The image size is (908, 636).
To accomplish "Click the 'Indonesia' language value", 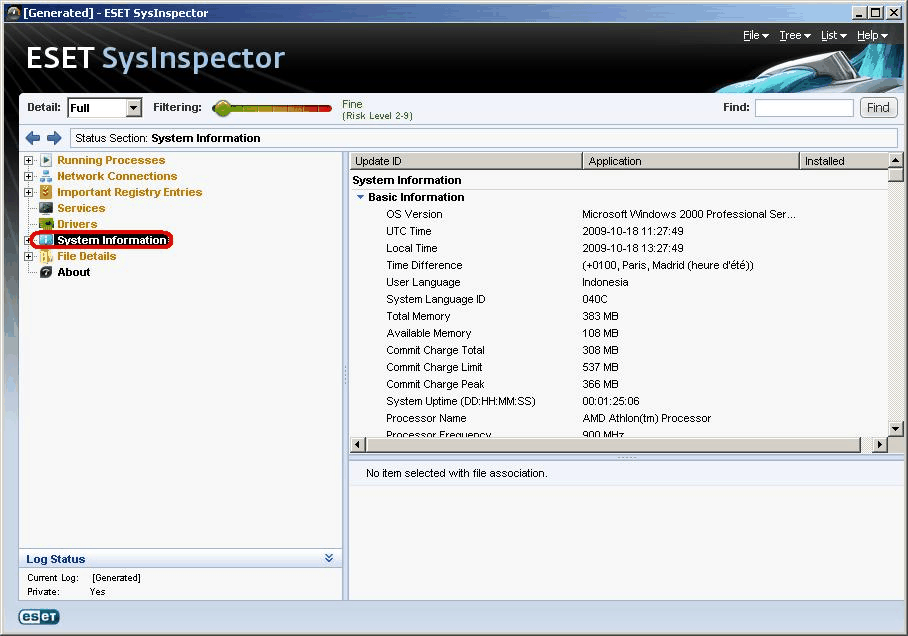I will click(x=605, y=282).
